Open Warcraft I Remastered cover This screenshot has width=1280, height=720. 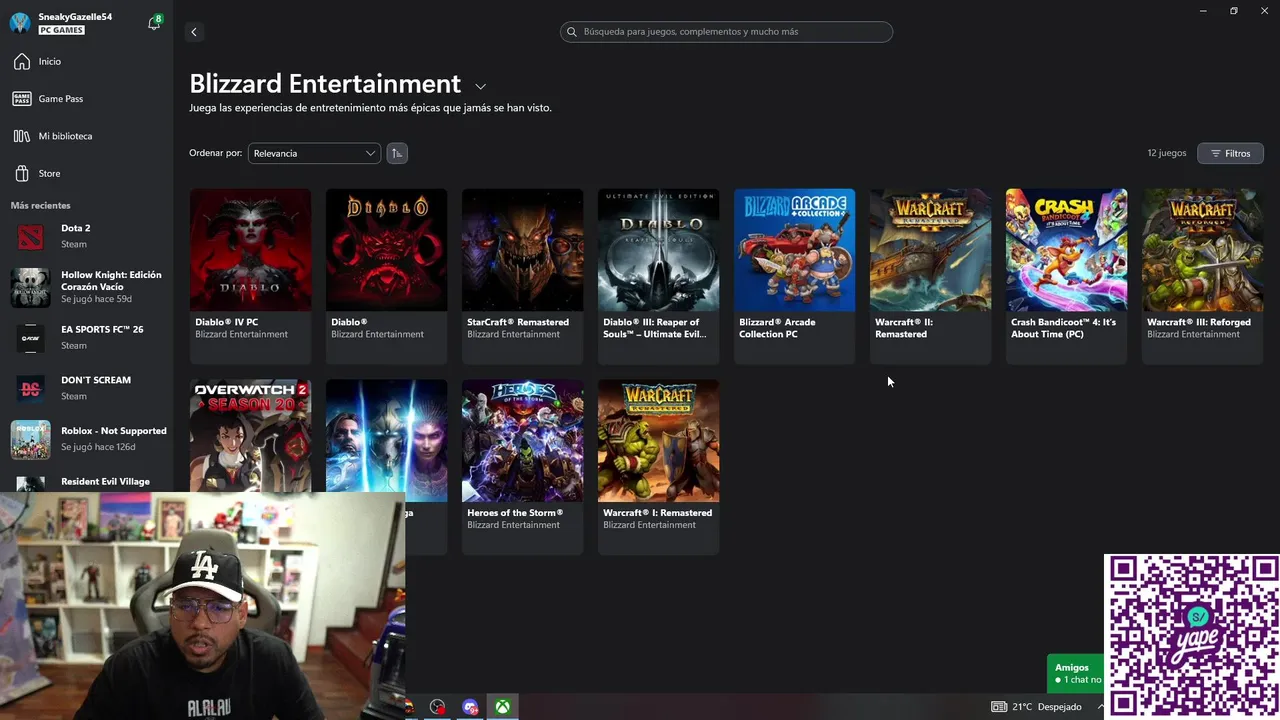(x=658, y=441)
